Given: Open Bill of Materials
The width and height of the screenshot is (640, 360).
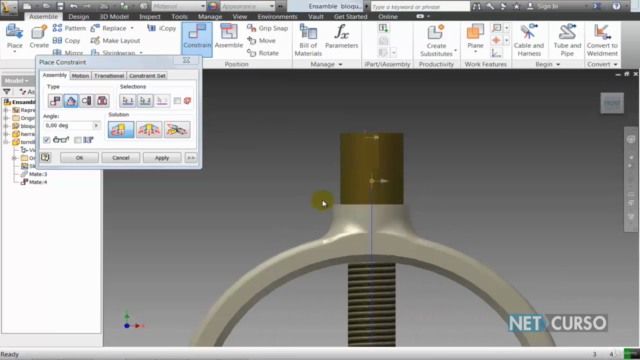Looking at the screenshot, I should (x=308, y=40).
